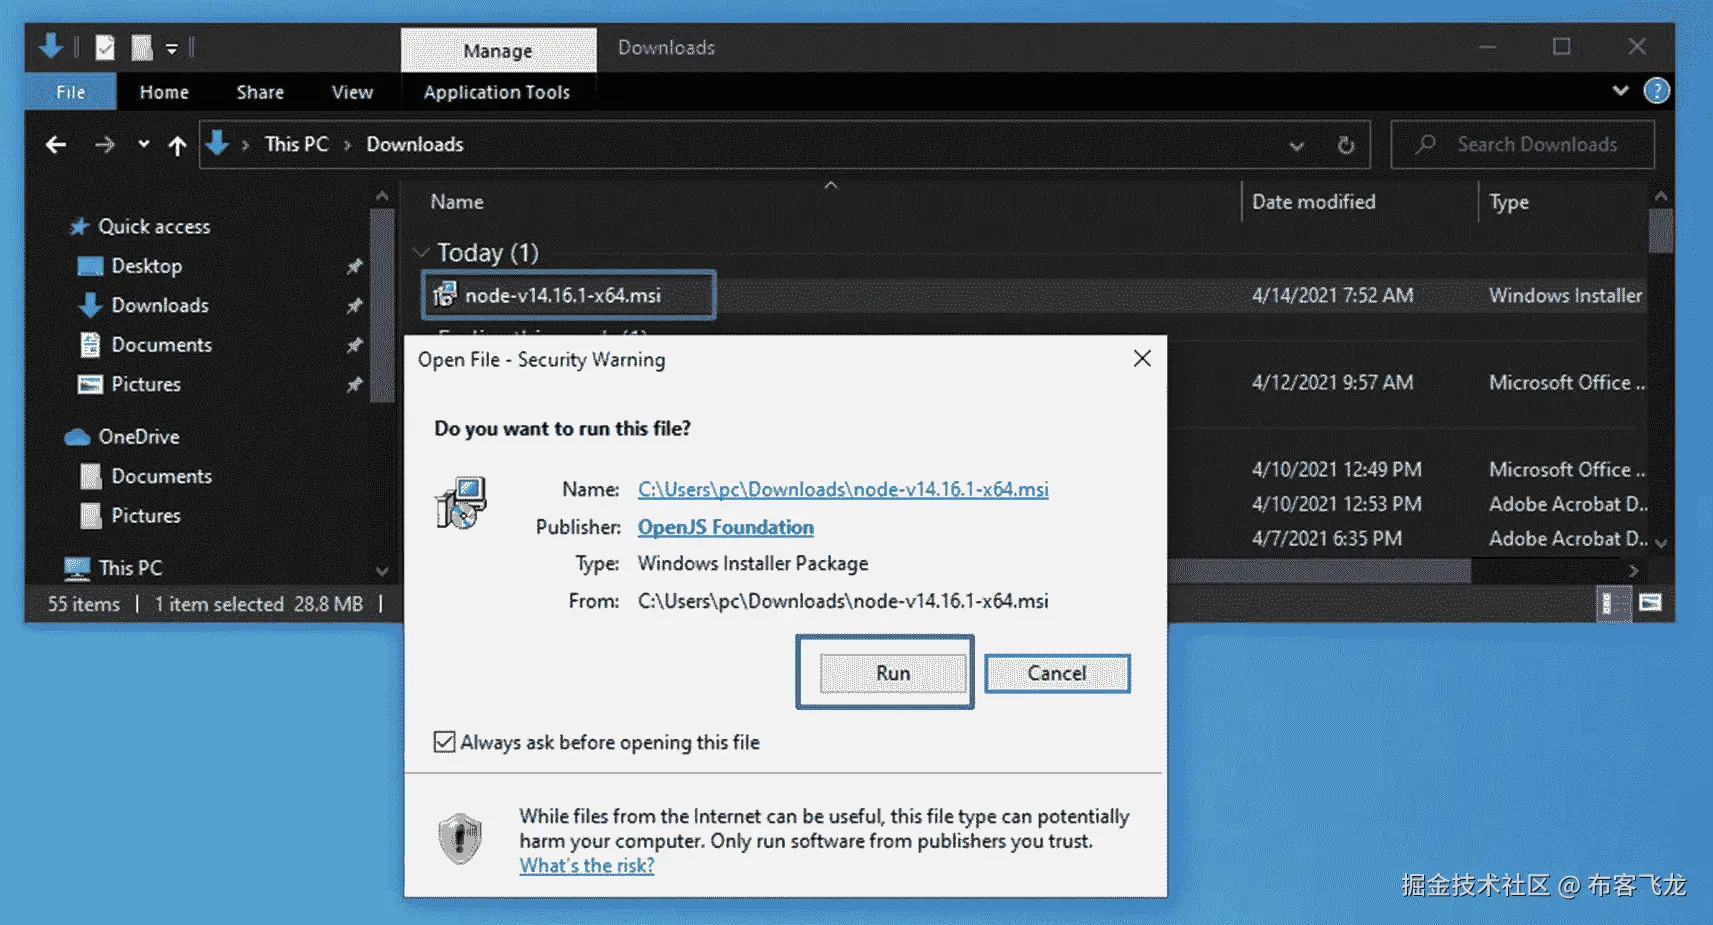Click the New Folder icon in quick access toolbar
Viewport: 1713px width, 925px height.
(x=142, y=47)
